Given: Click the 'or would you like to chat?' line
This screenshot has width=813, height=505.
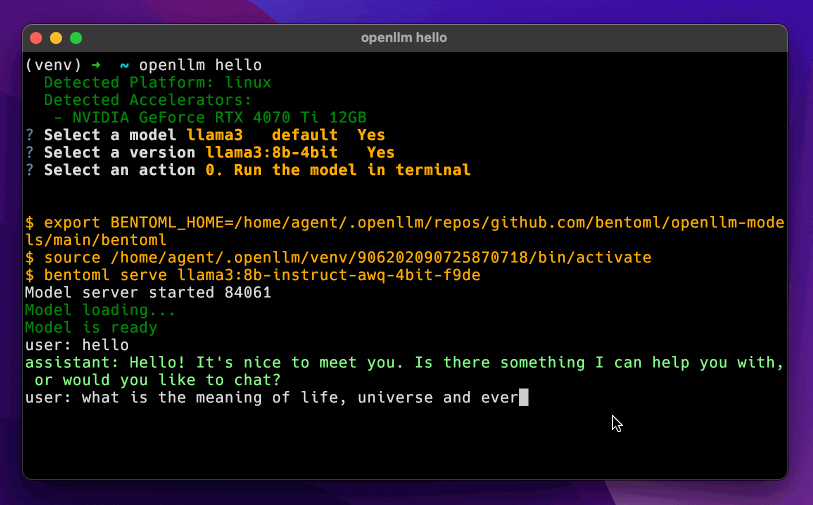Looking at the screenshot, I should (x=158, y=381).
